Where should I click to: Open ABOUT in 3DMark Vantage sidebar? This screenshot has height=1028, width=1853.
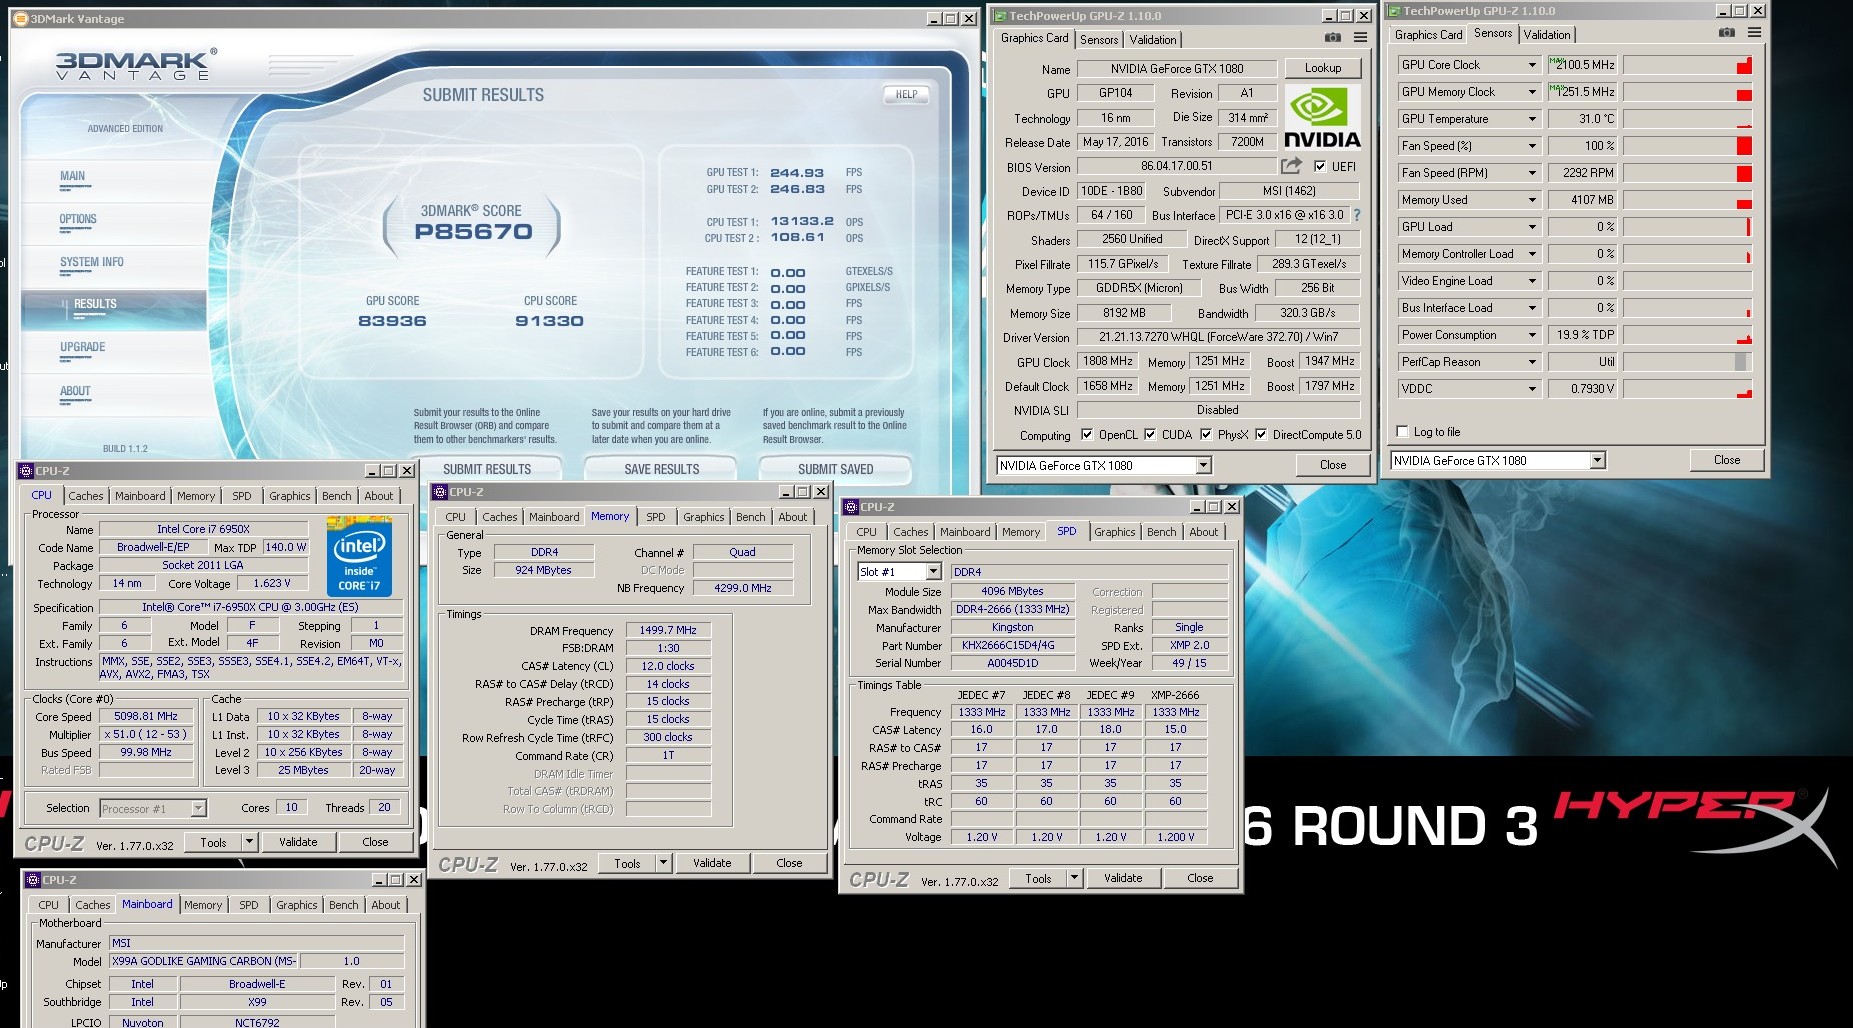coord(75,391)
